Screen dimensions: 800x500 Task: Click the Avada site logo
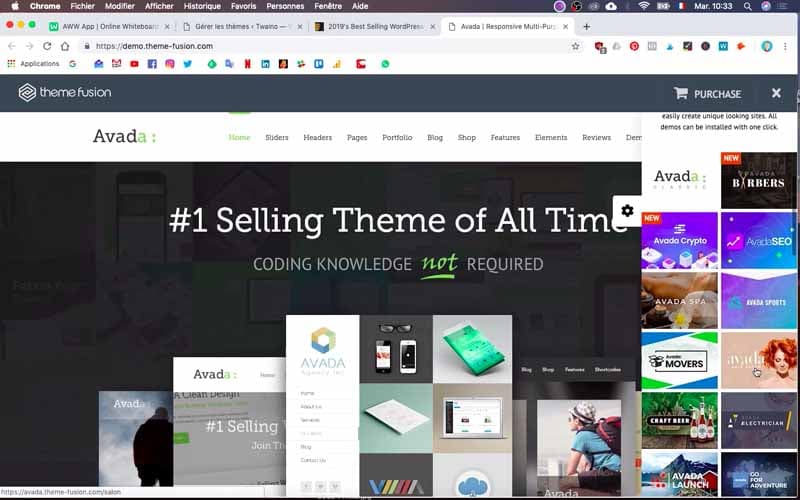click(124, 136)
